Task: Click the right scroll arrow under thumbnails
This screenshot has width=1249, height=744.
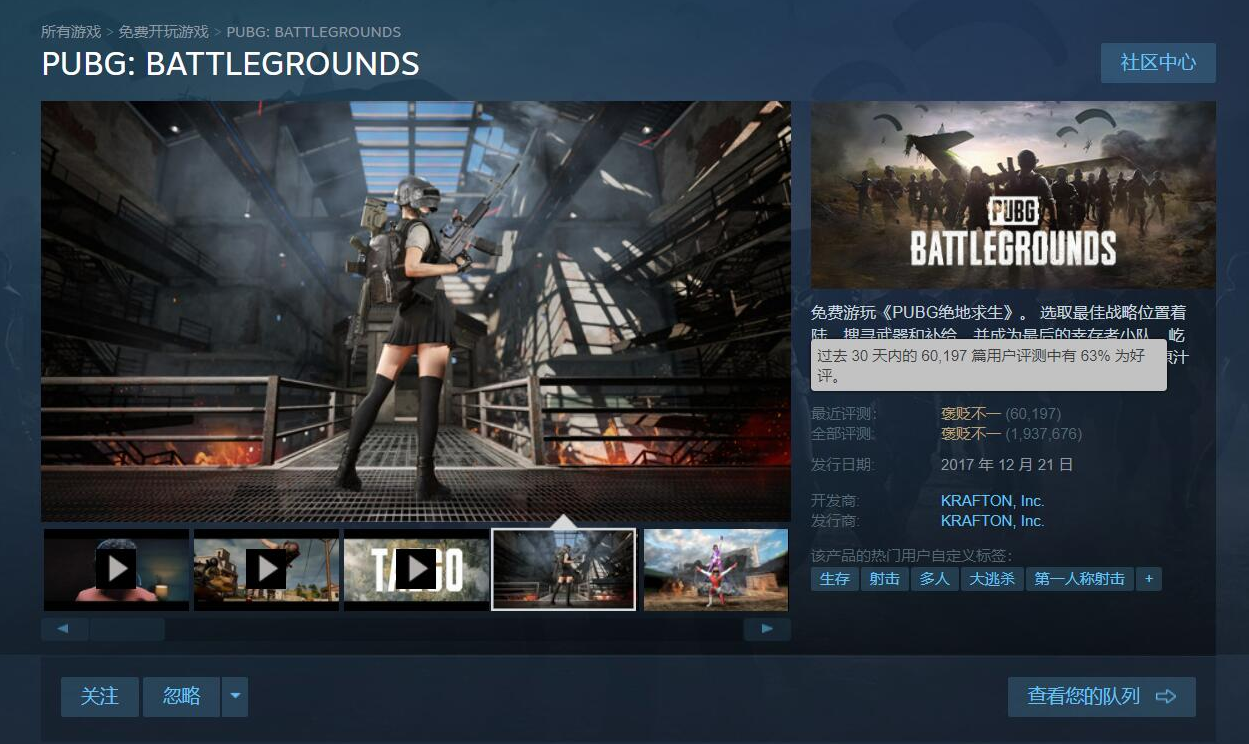Action: [767, 629]
